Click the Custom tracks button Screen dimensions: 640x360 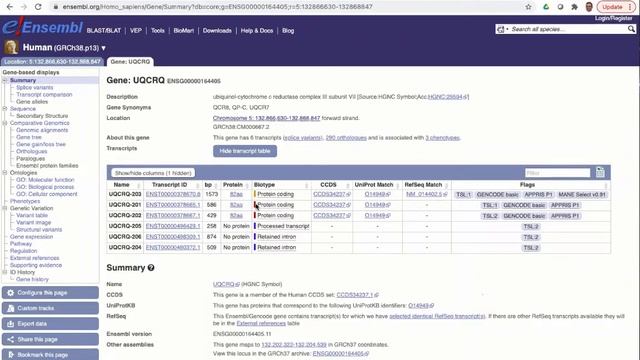click(x=50, y=308)
